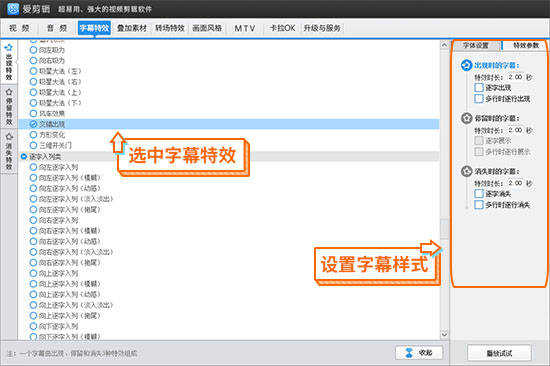Click the 爱剪辑 app logo icon
The width and height of the screenshot is (550, 366).
tap(13, 8)
